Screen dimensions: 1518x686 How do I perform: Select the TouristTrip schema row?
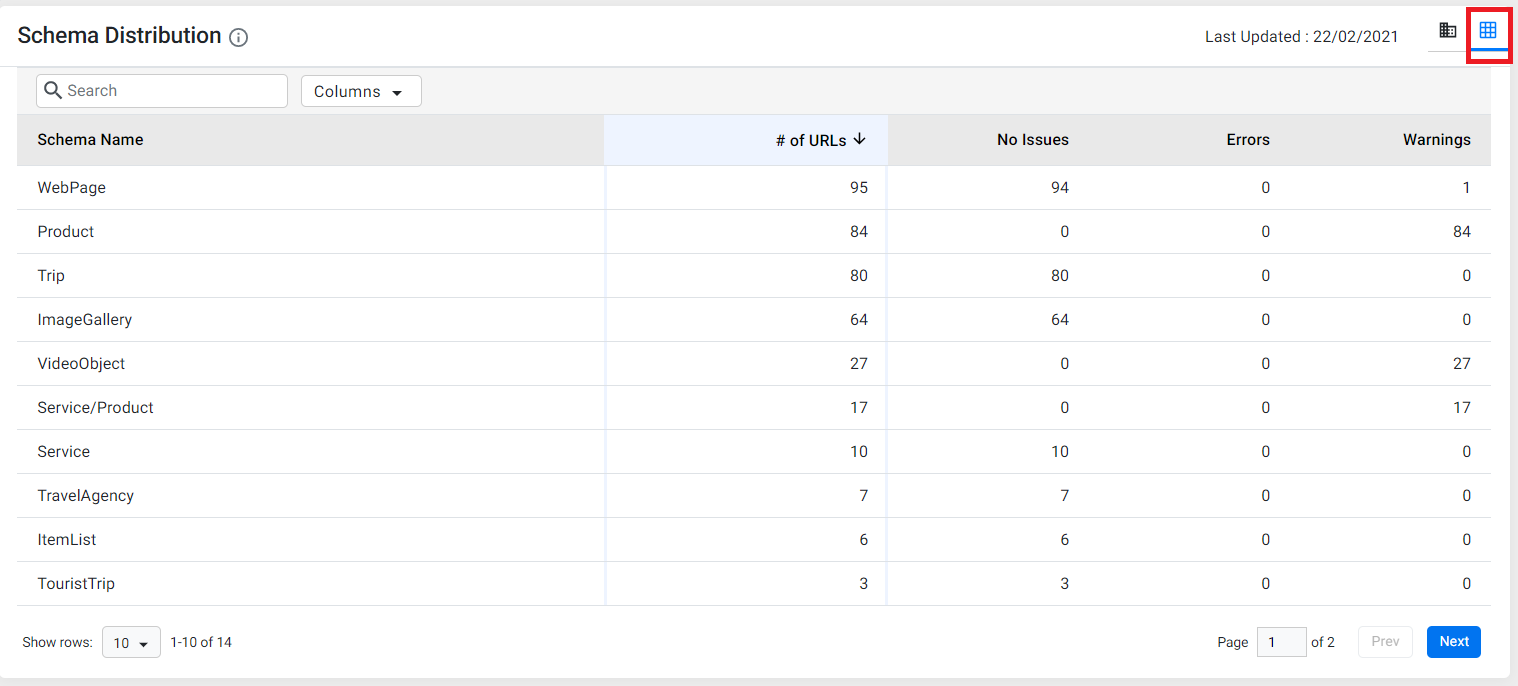pyautogui.click(x=754, y=584)
